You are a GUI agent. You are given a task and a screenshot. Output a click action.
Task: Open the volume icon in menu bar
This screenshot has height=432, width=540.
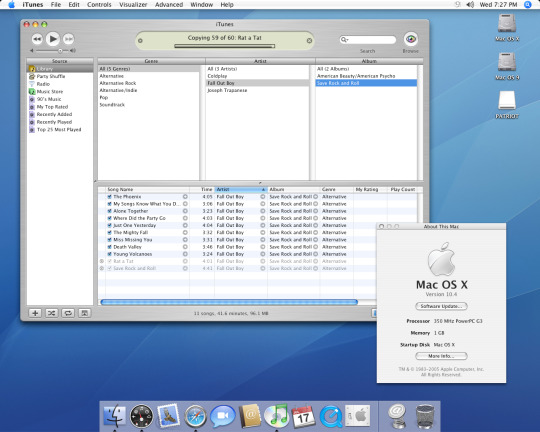tap(470, 5)
